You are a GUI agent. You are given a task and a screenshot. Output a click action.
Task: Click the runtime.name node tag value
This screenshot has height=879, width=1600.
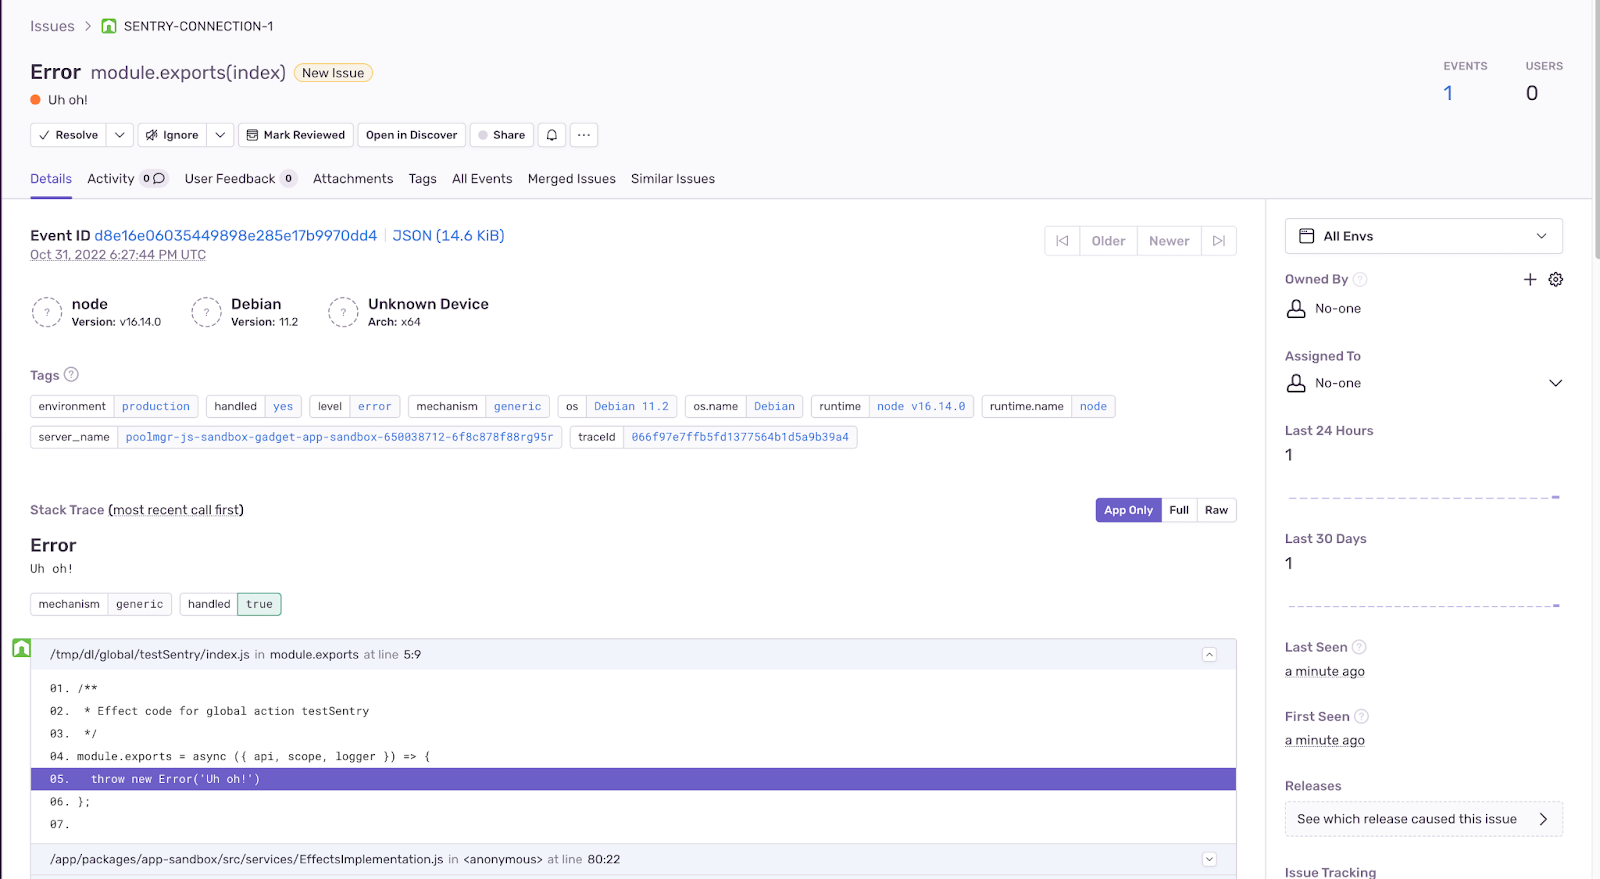tap(1093, 407)
